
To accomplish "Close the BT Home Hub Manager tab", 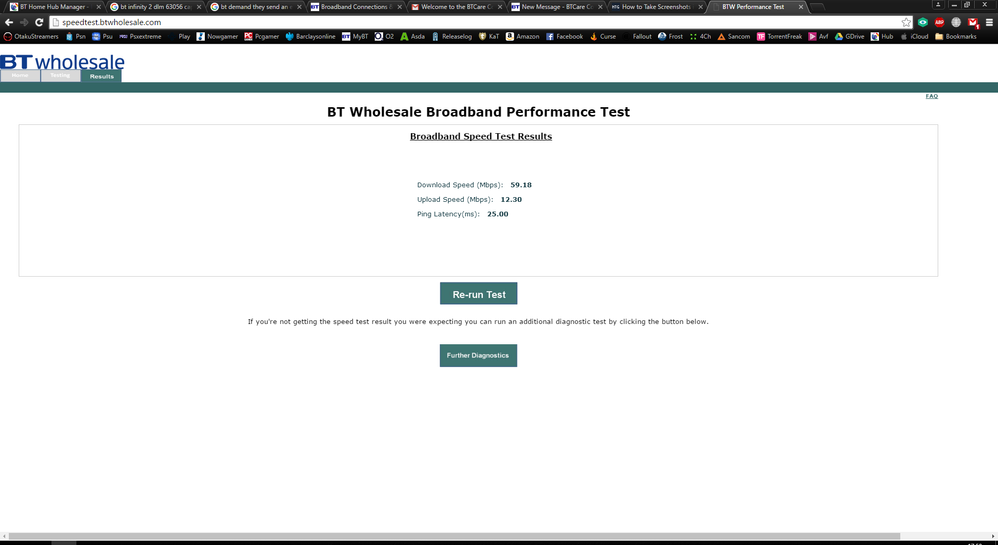I will (99, 7).
